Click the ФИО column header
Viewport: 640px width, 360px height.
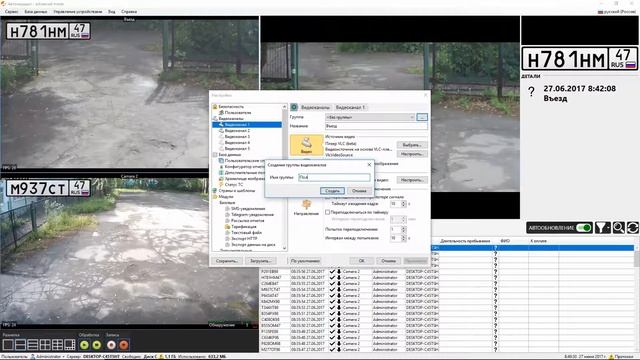[505, 241]
